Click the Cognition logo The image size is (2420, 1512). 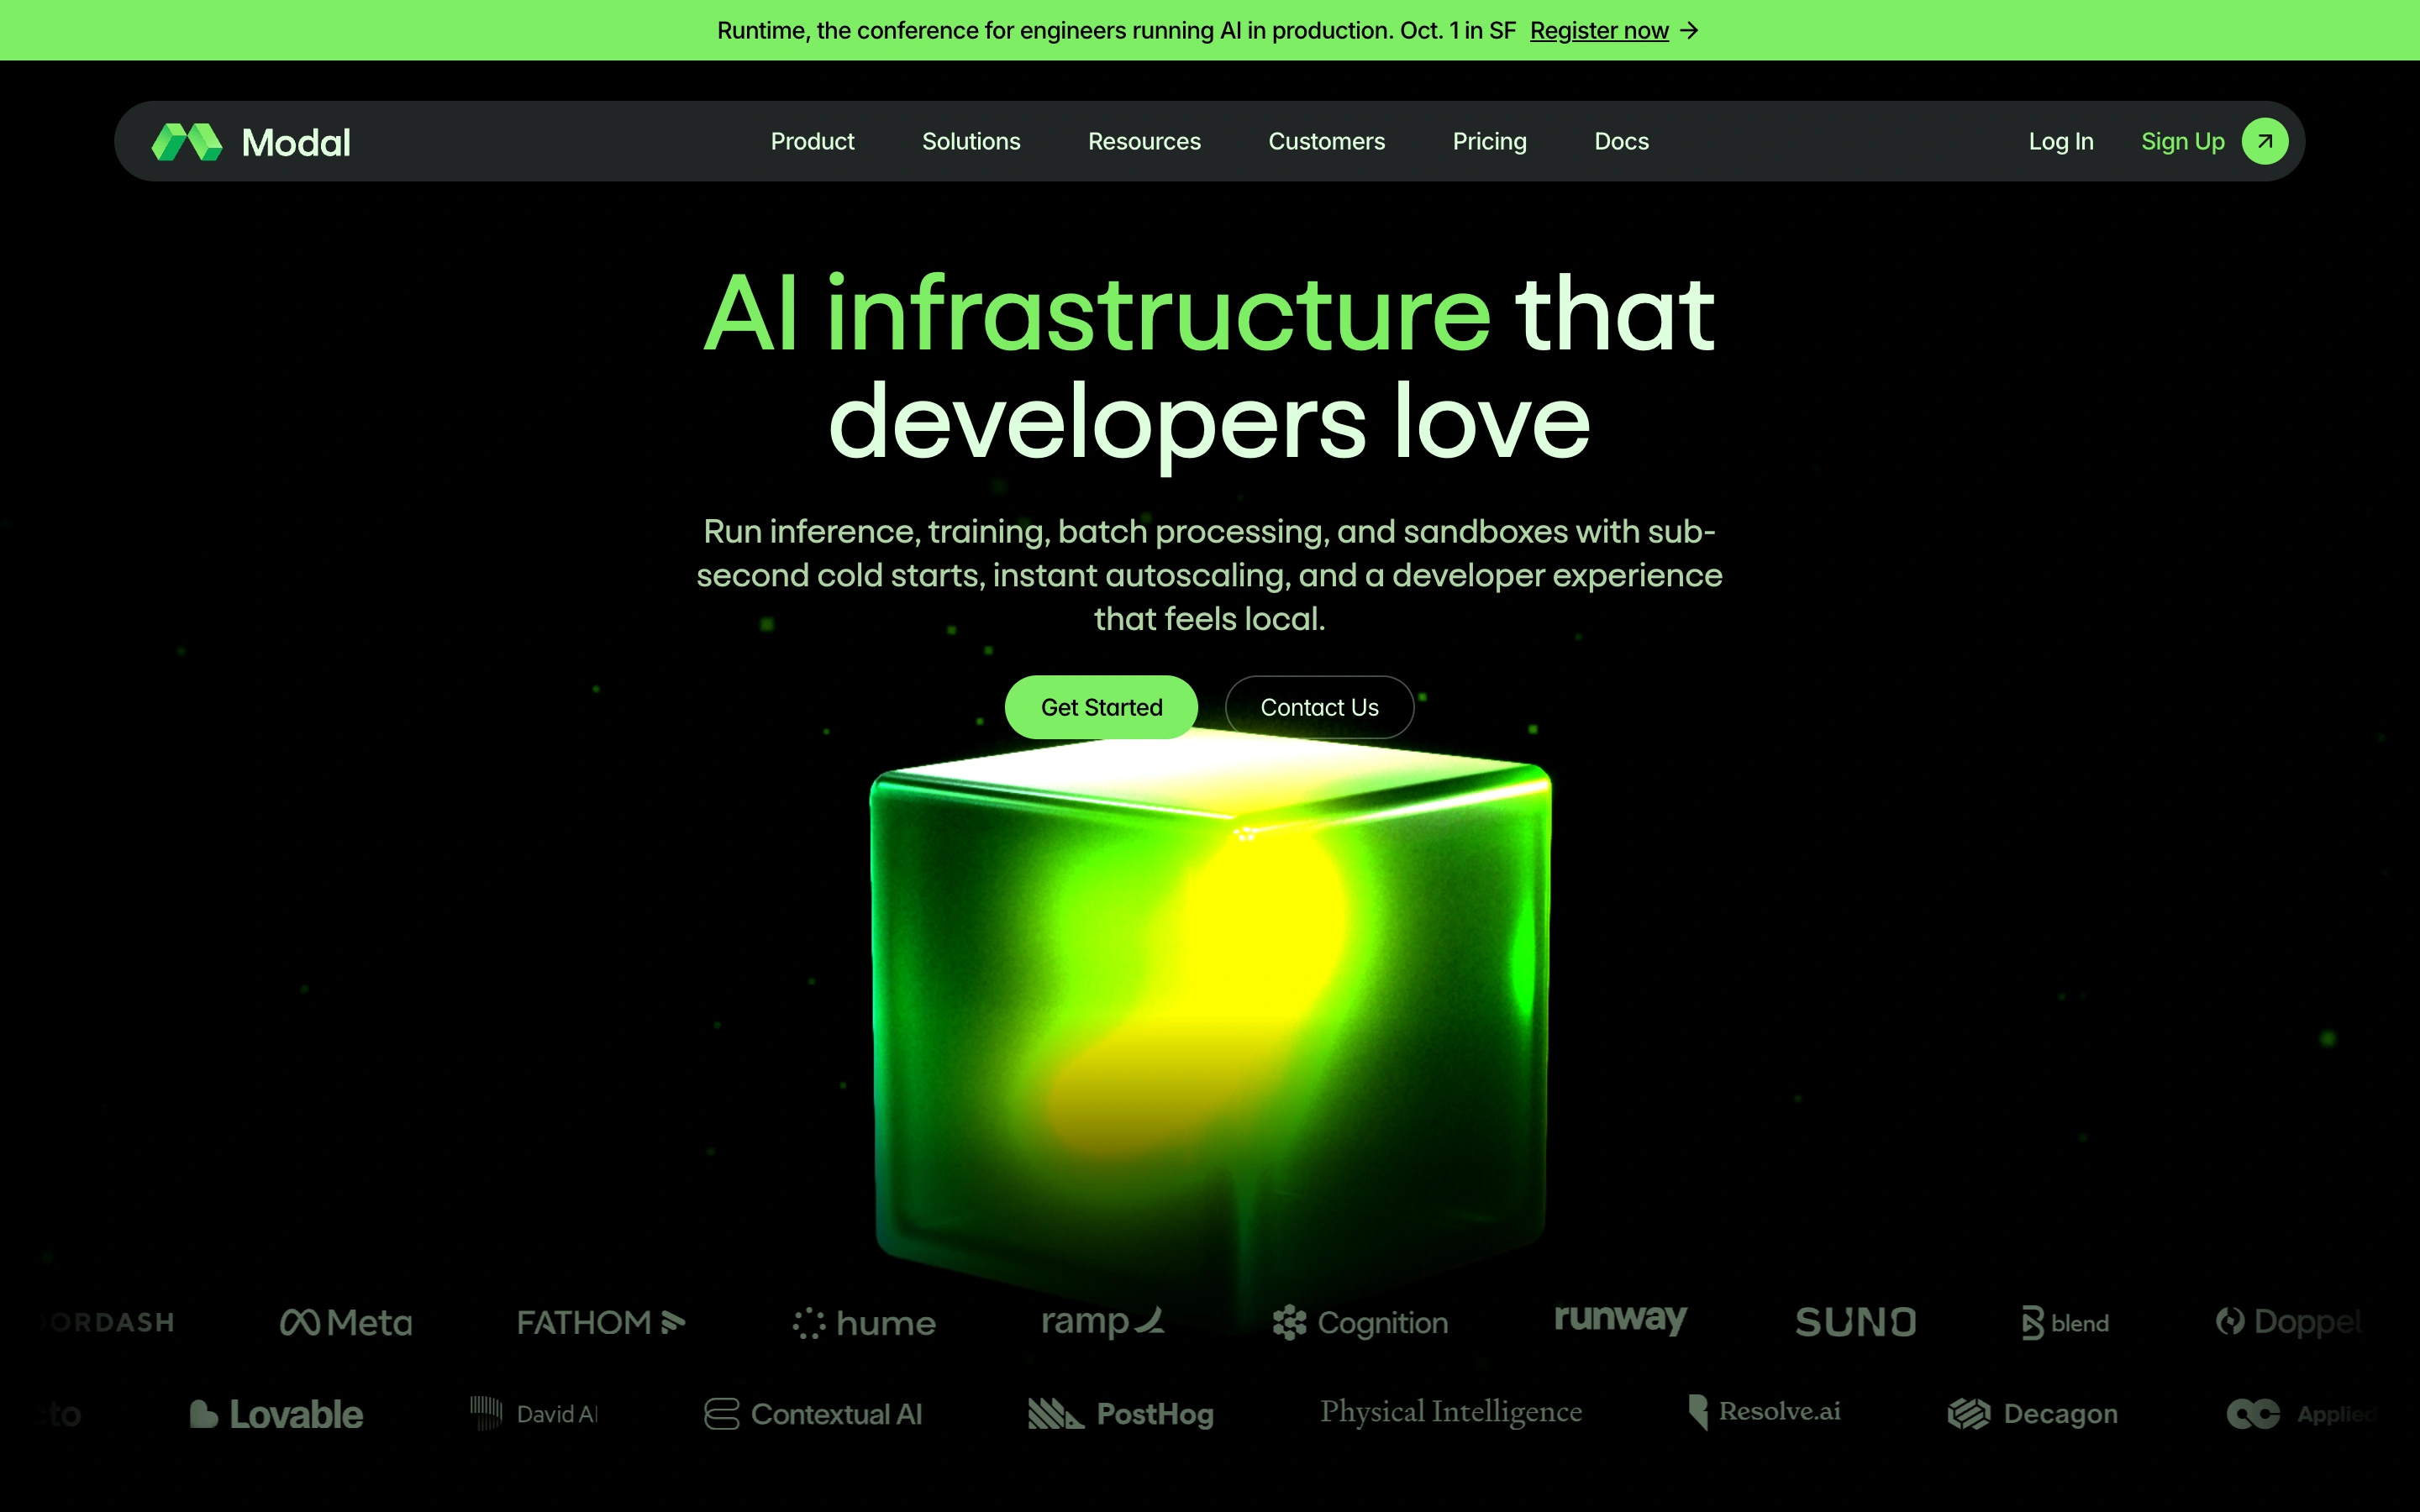(x=1360, y=1323)
